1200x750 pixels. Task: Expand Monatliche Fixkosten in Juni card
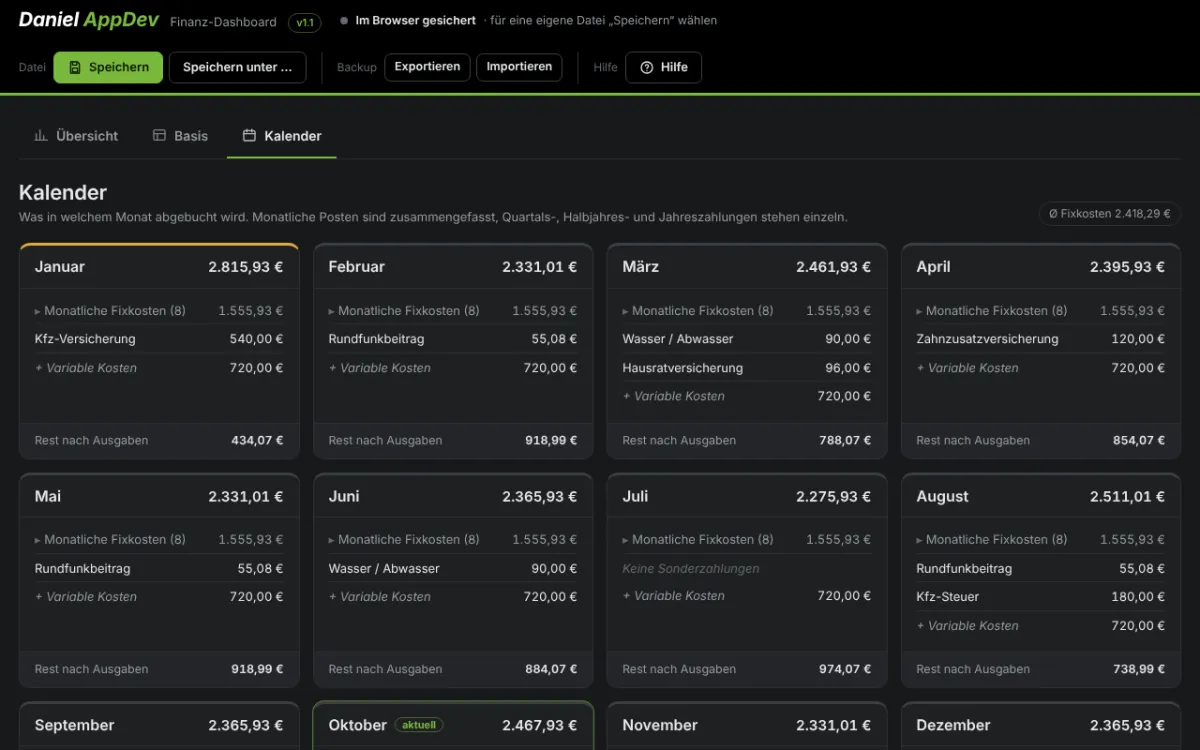404,540
